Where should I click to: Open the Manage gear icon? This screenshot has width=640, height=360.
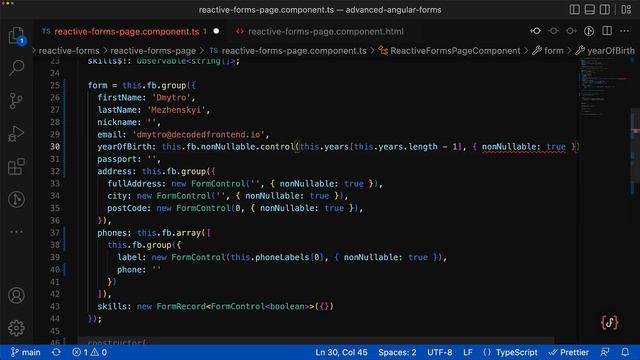pos(16,328)
